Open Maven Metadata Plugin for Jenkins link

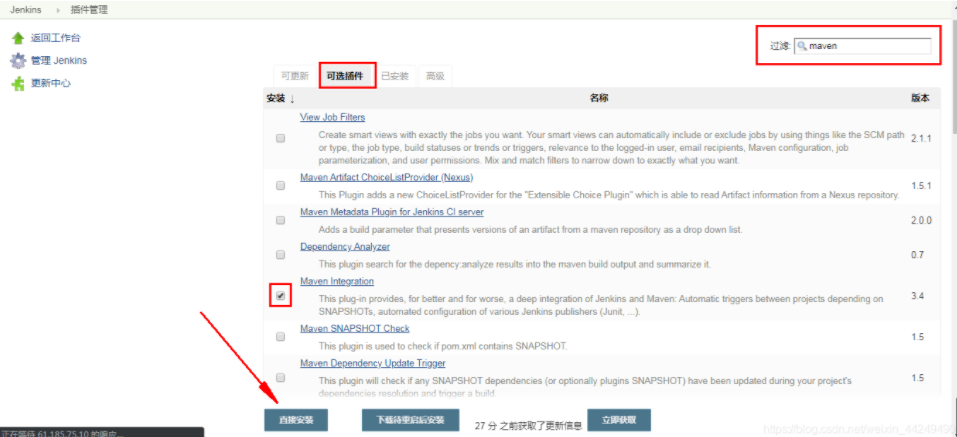click(x=392, y=212)
